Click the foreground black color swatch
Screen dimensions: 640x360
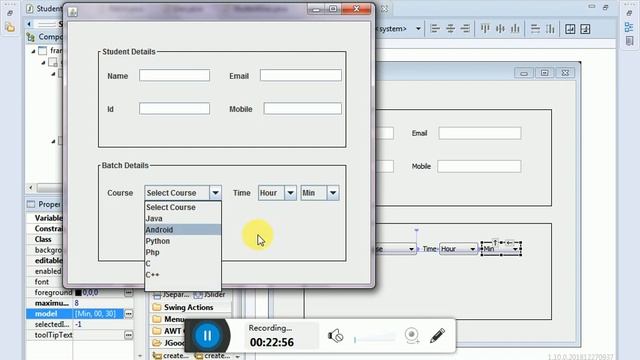[x=78, y=292]
